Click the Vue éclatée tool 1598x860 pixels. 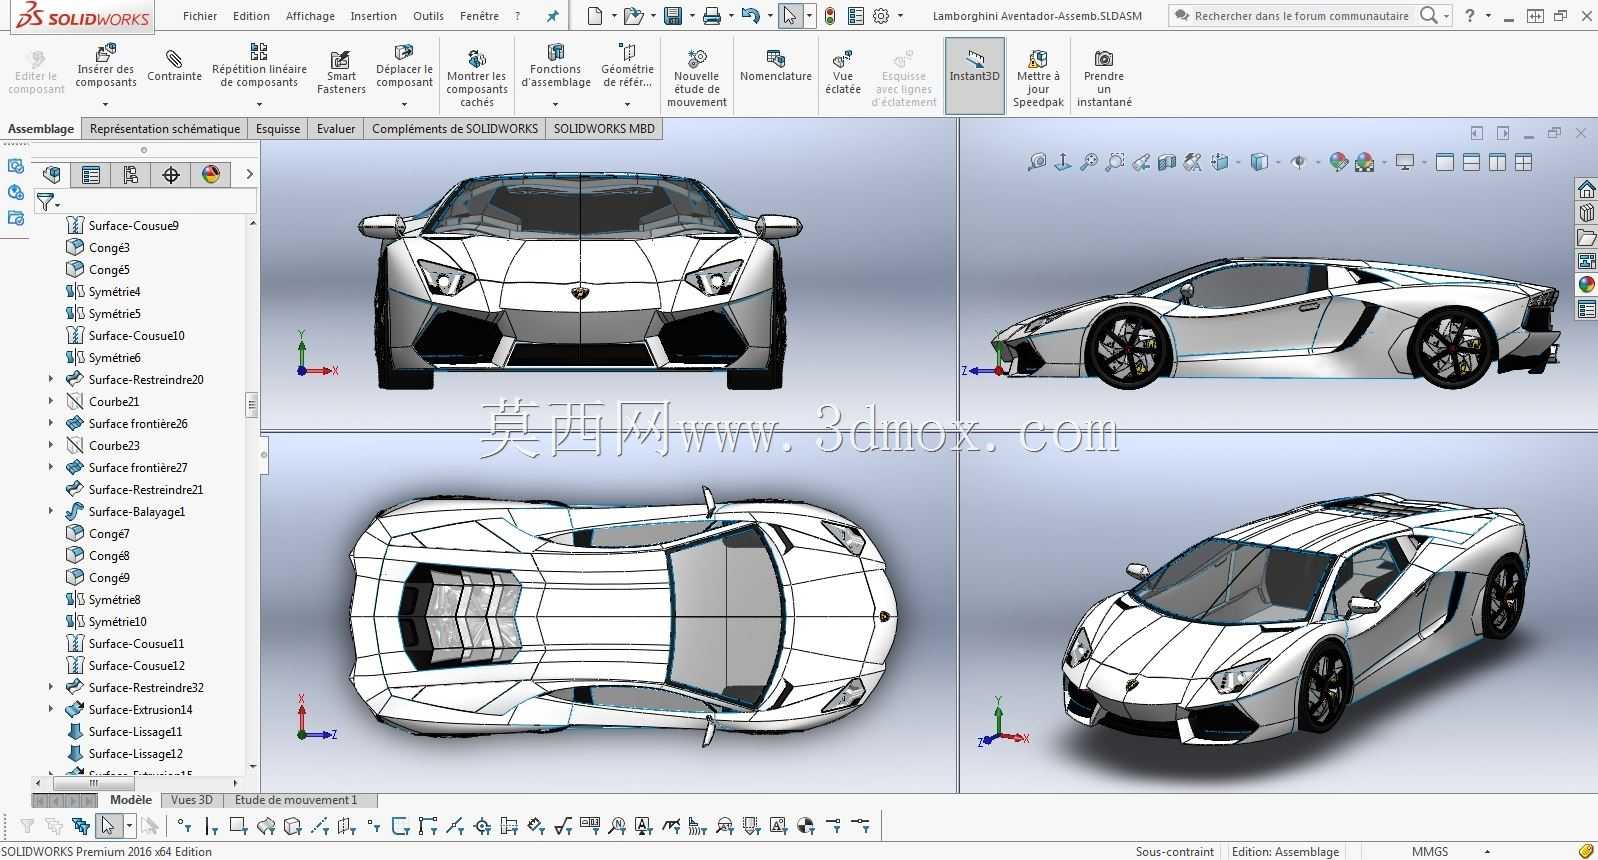(843, 72)
